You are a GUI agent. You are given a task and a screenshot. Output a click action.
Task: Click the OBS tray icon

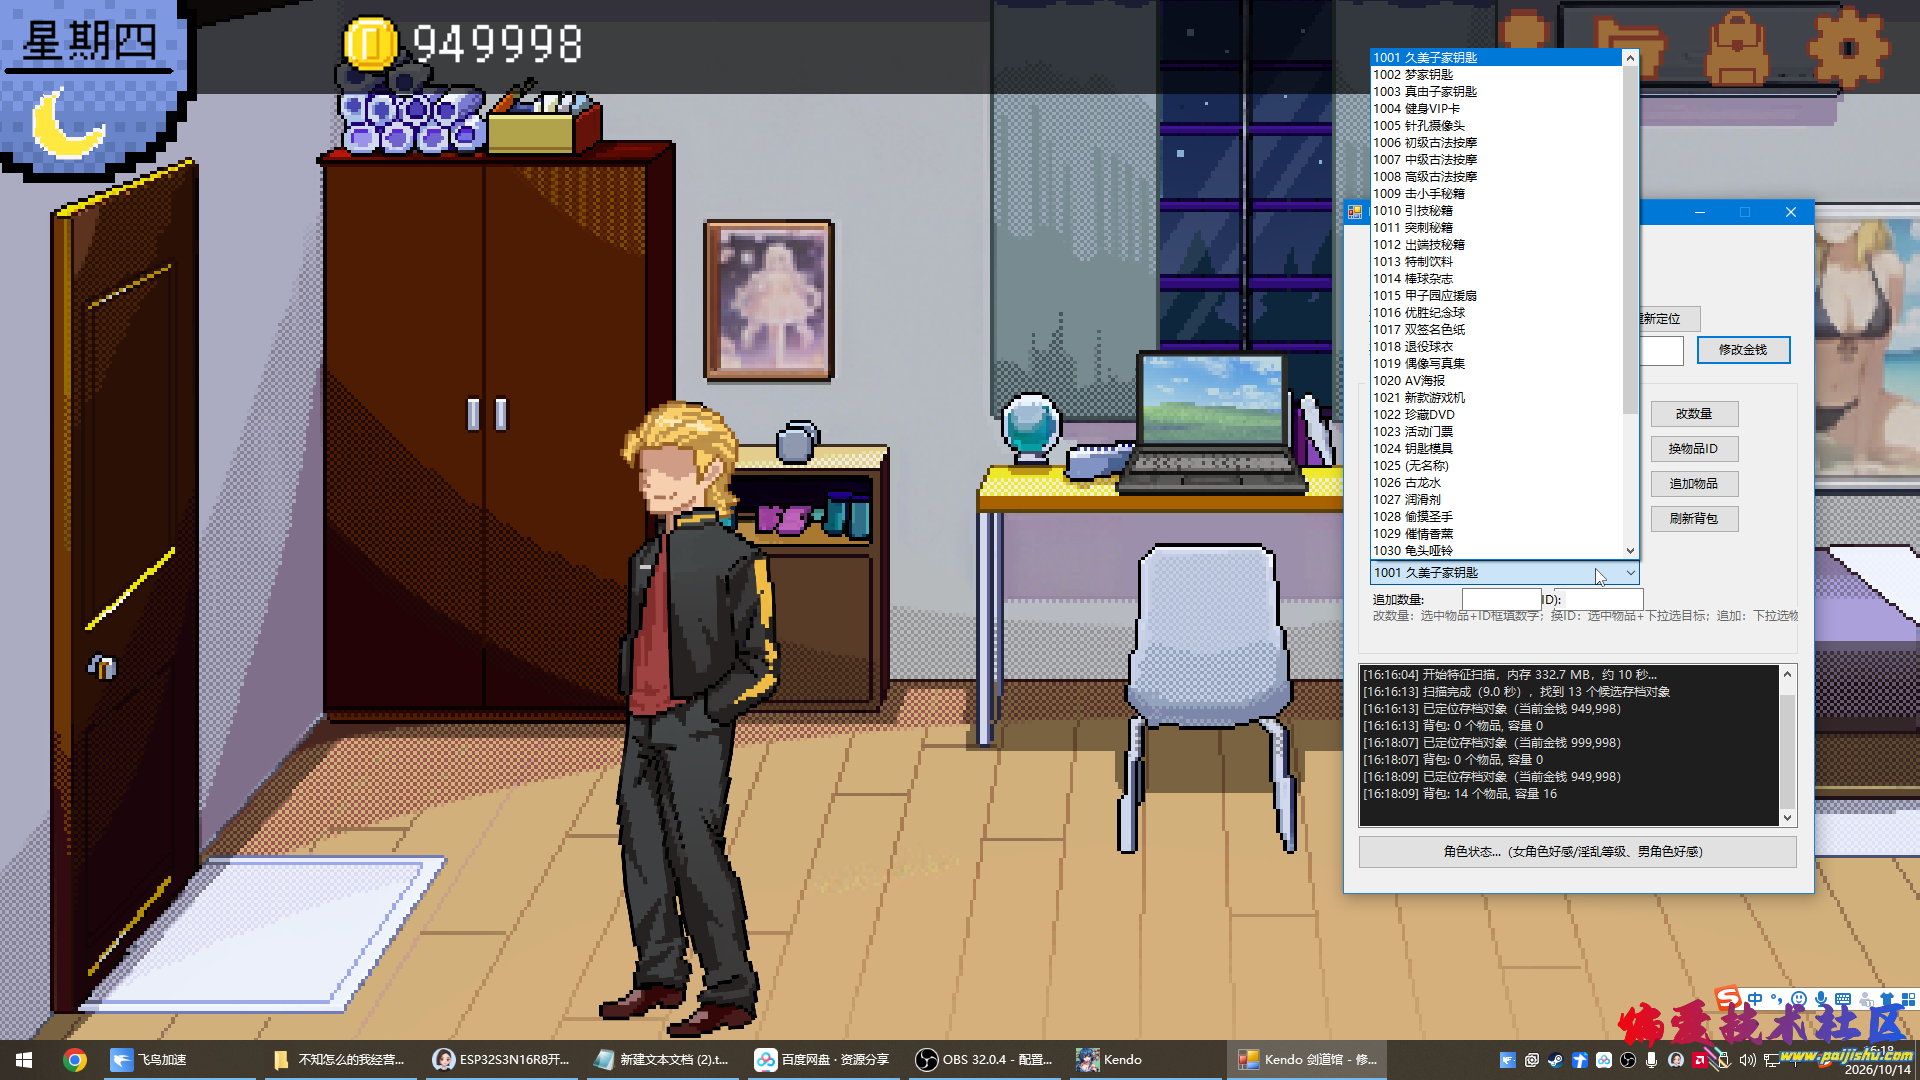pyautogui.click(x=1628, y=1060)
